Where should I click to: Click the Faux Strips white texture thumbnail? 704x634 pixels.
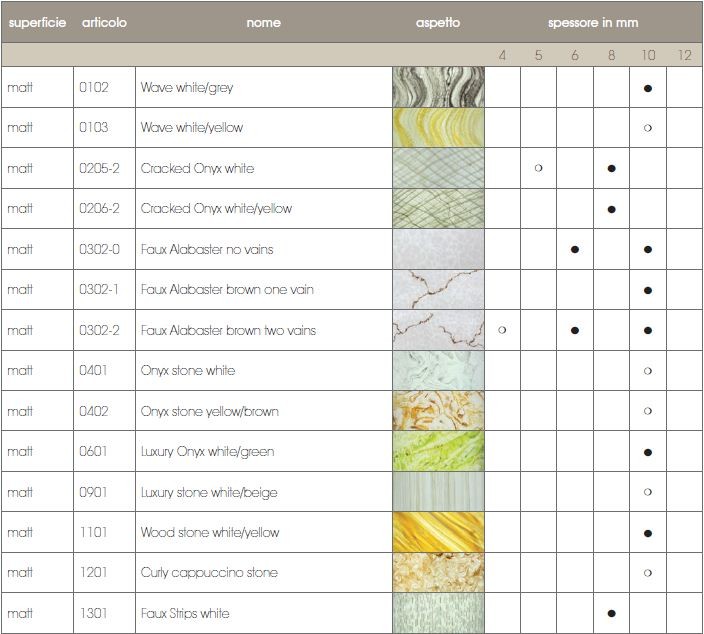click(438, 613)
